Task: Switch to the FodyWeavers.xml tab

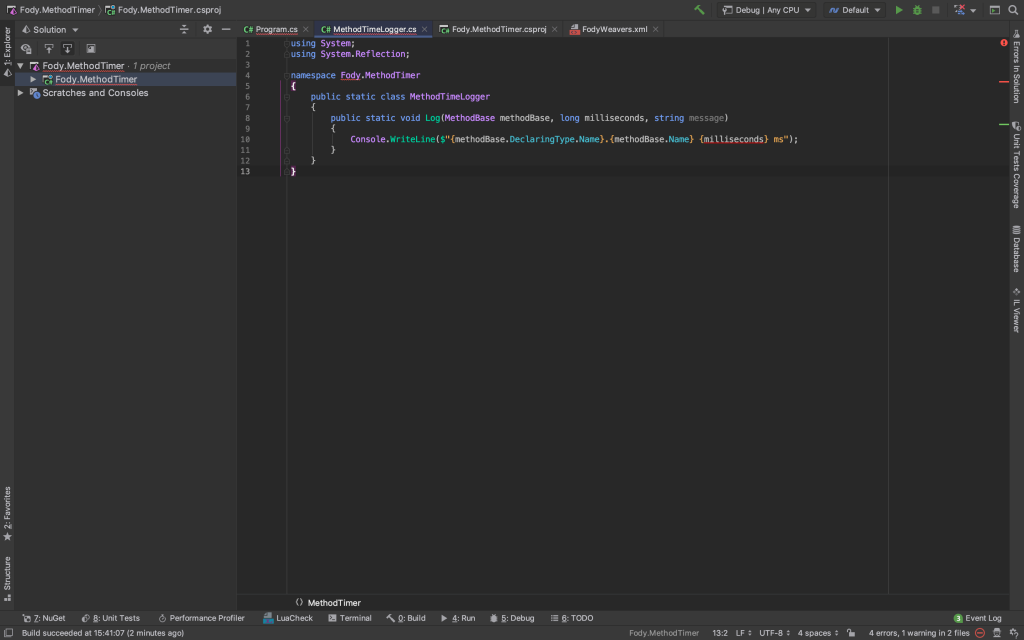Action: [x=614, y=29]
